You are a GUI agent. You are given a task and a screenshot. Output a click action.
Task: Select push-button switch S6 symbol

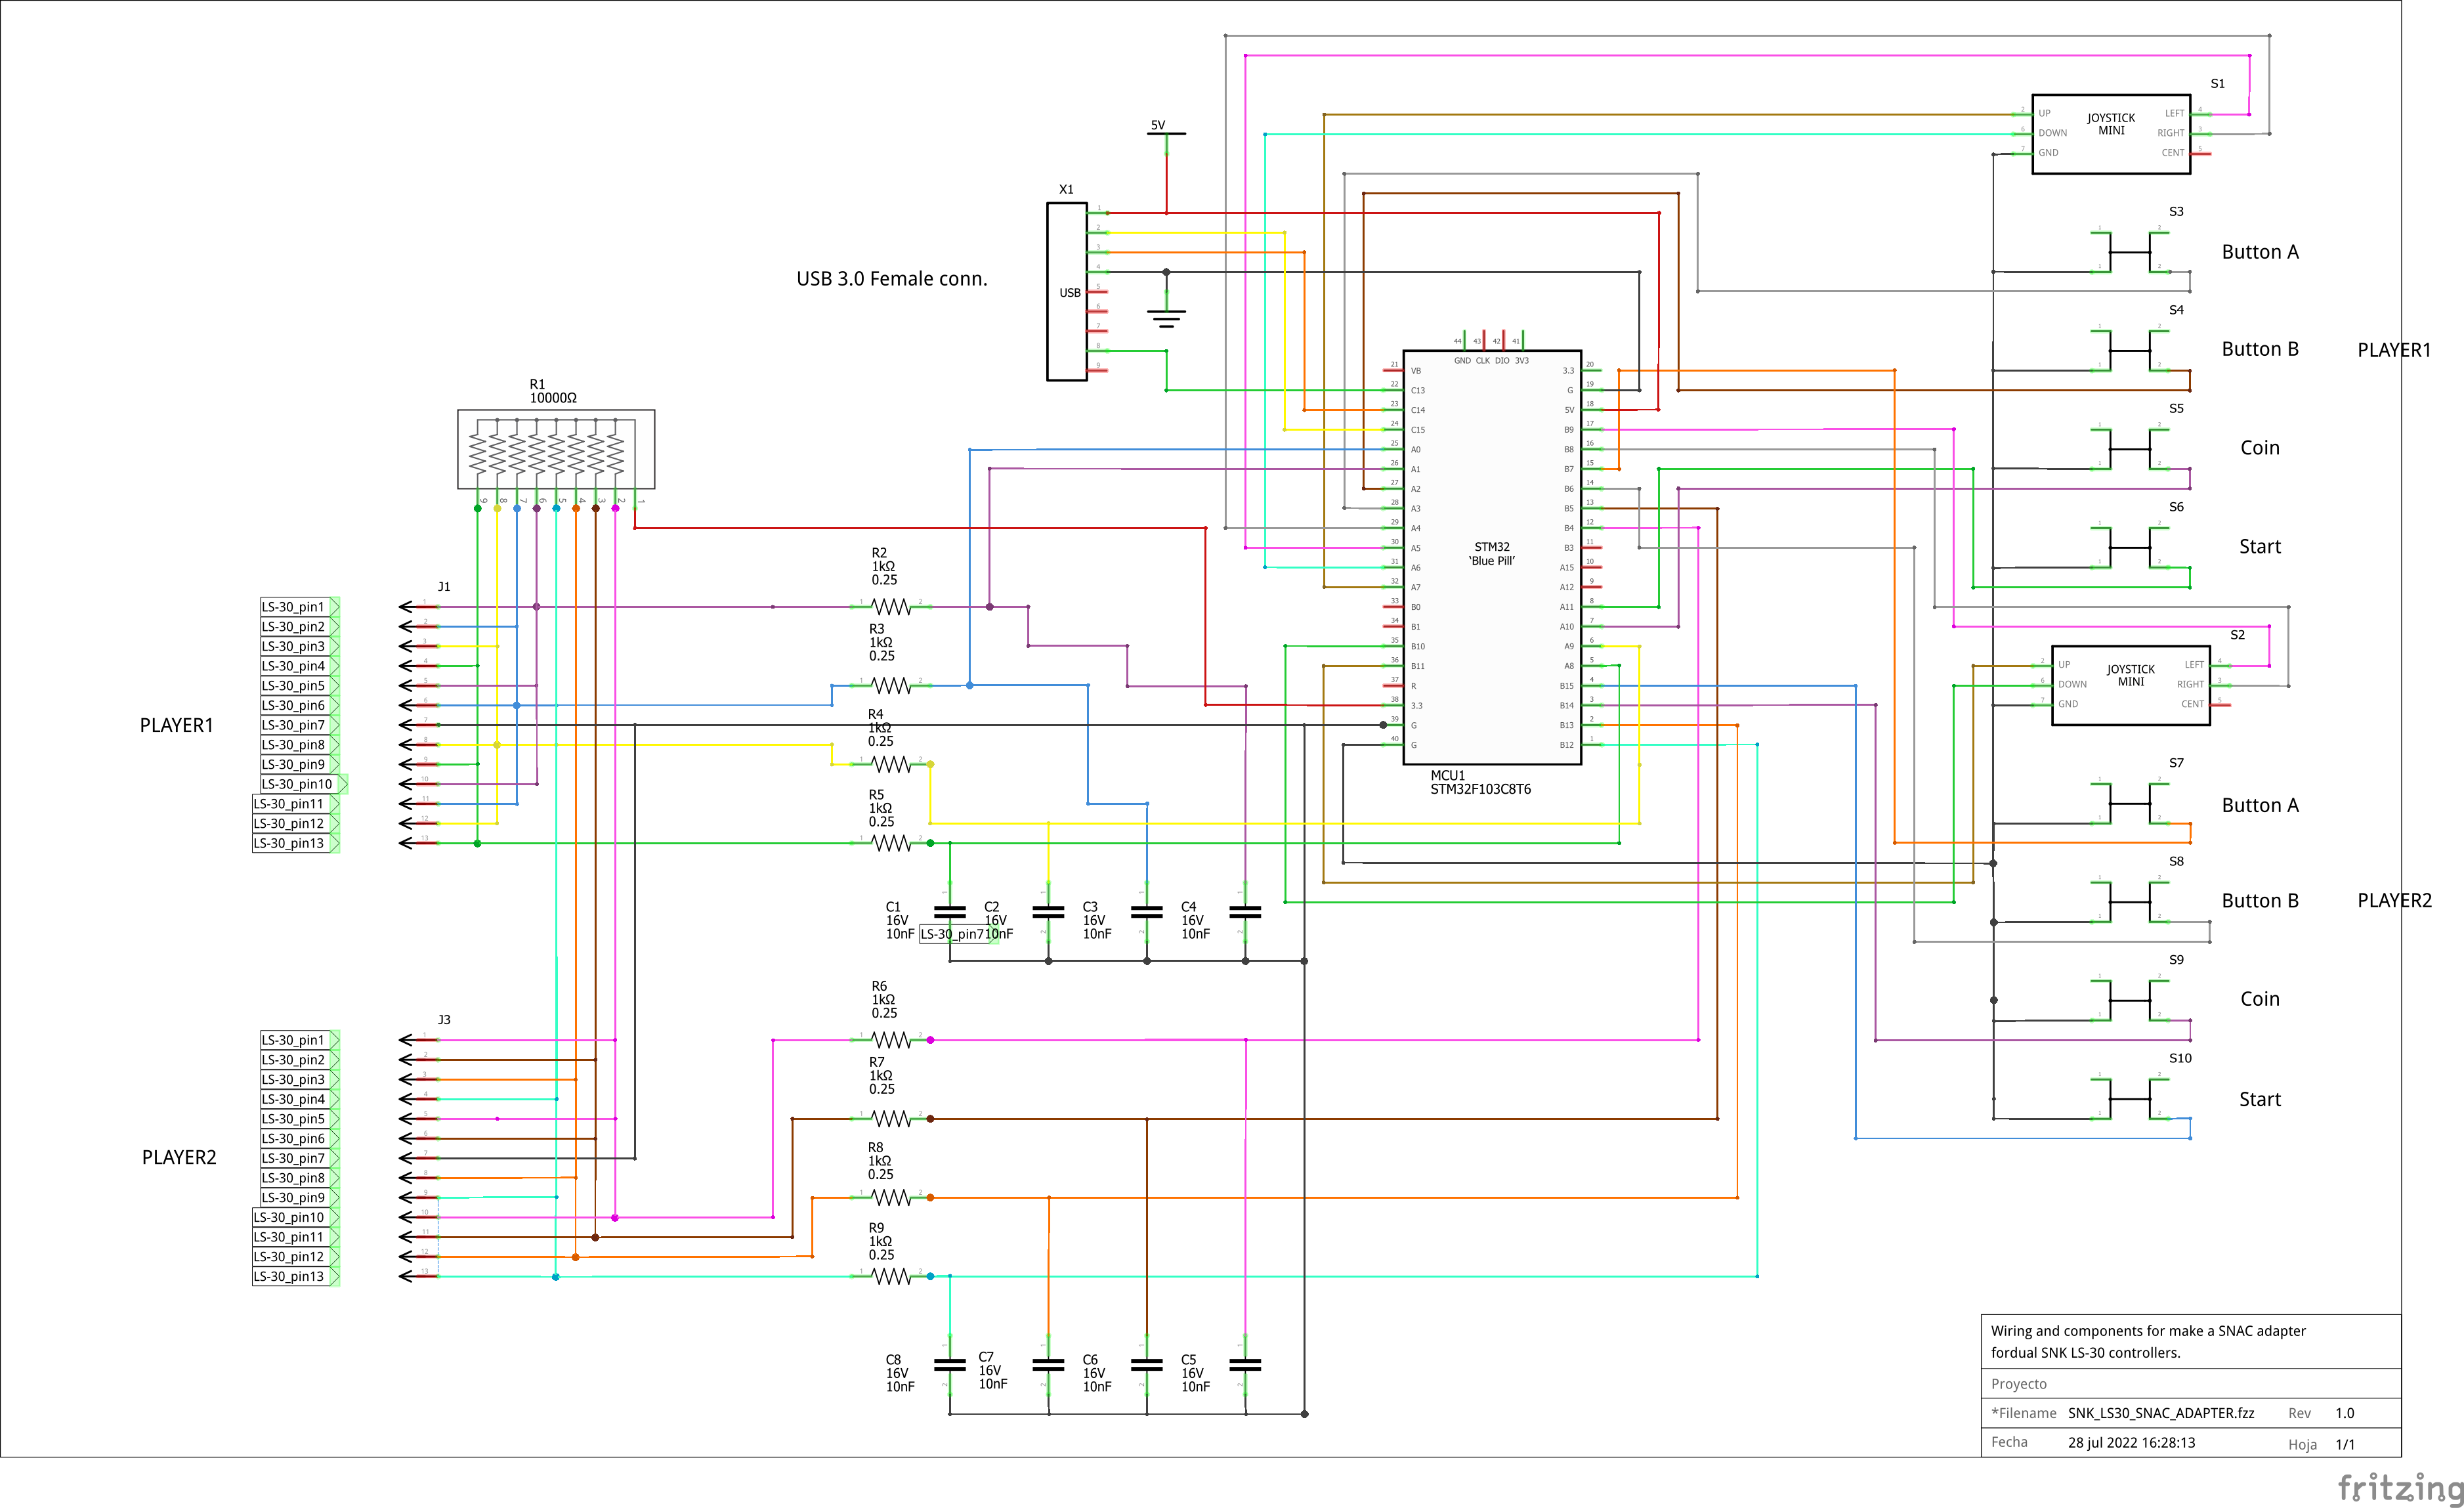[2130, 547]
